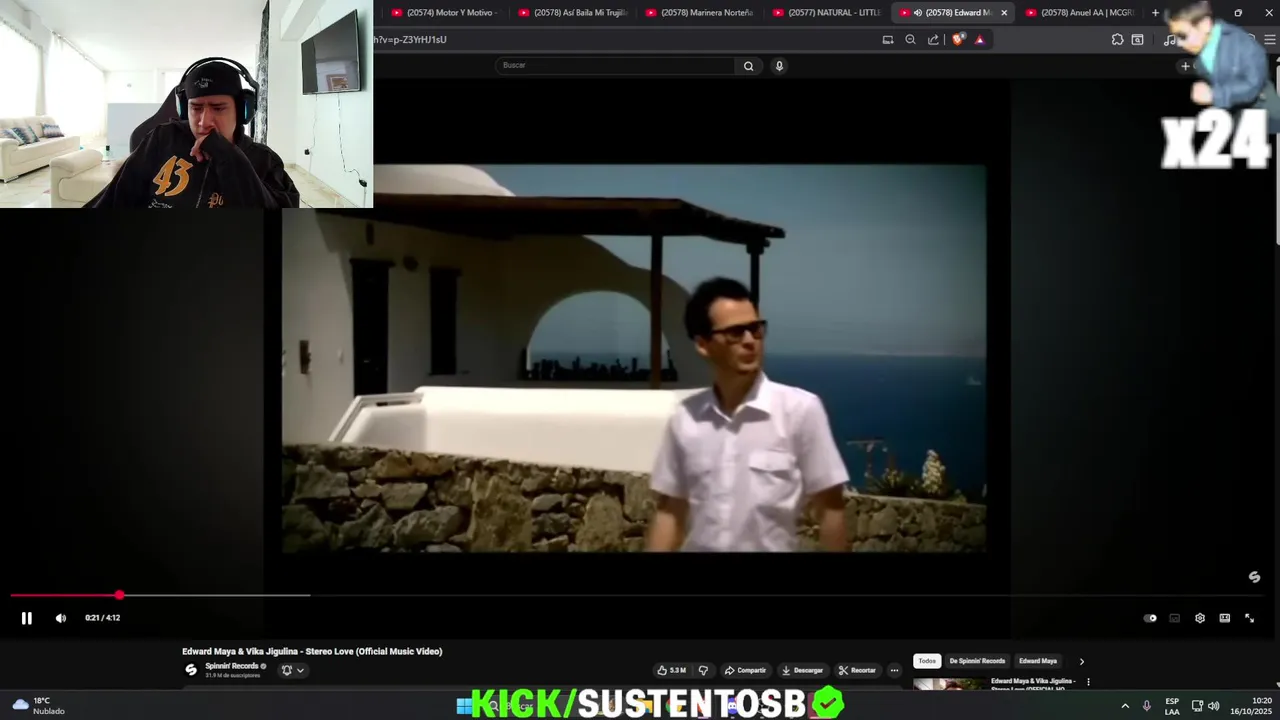
Task: Switch to the Así Baila Mi Trujillo tab
Action: 570,13
